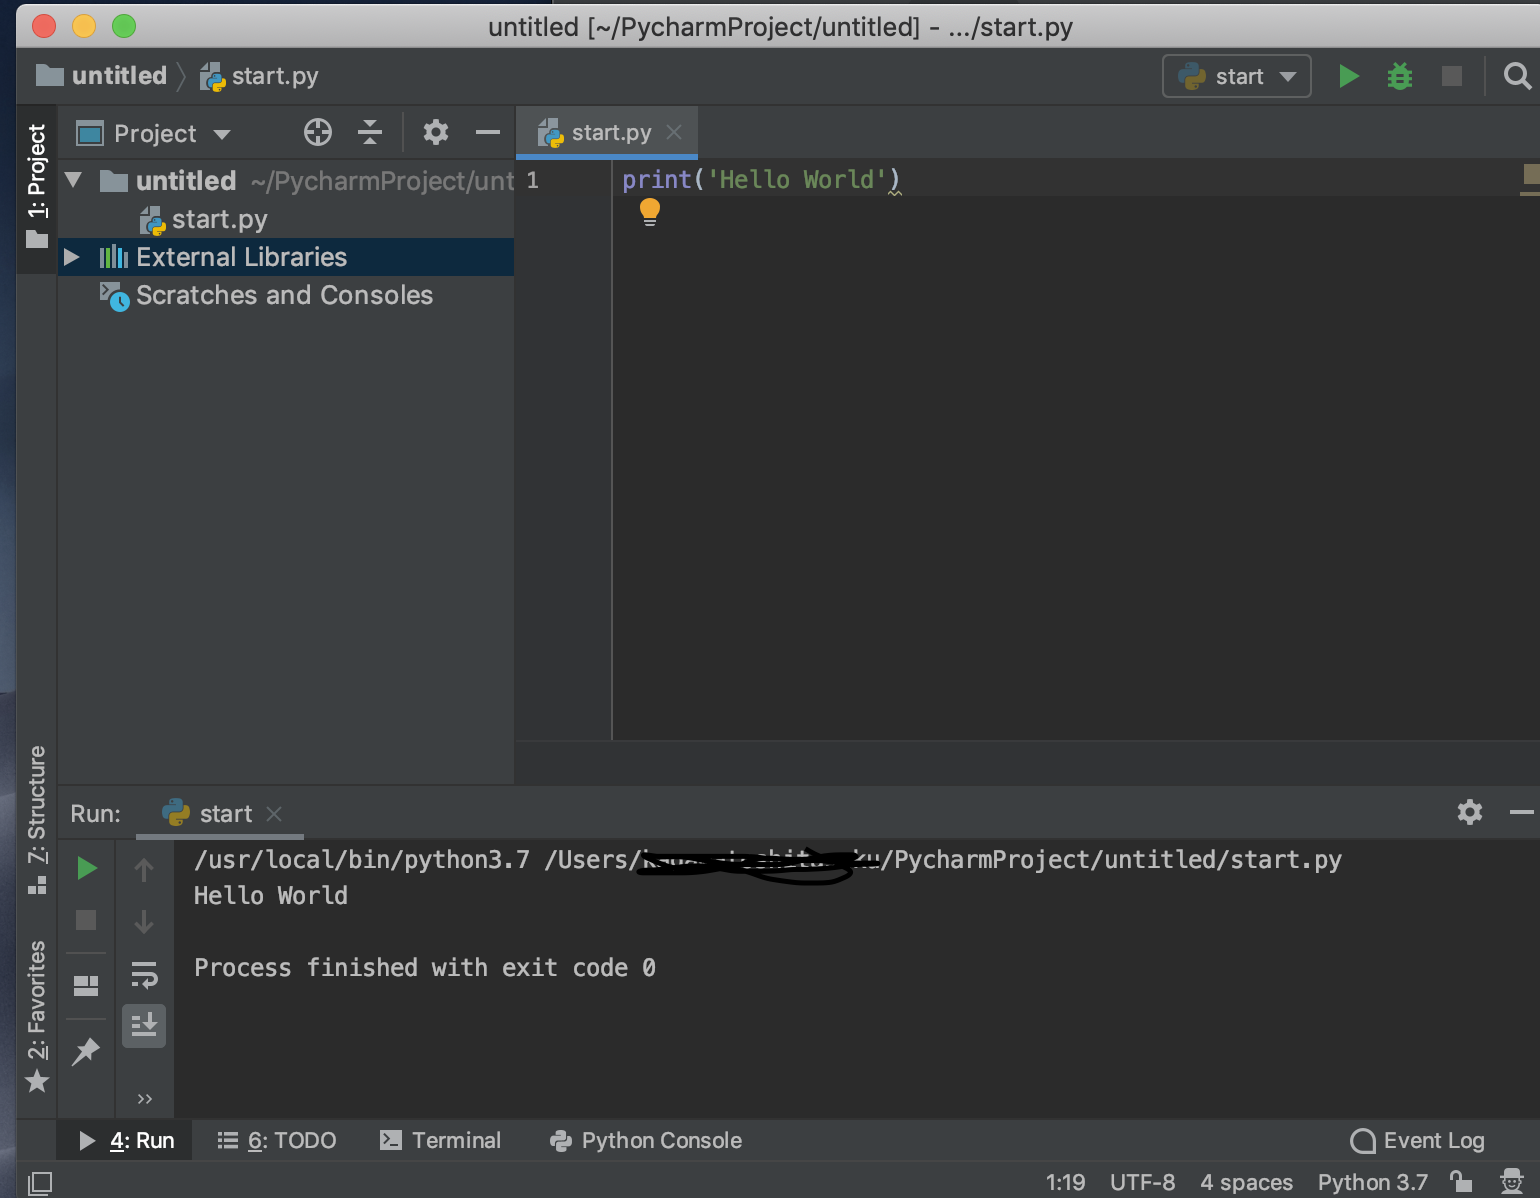Hide the Project panel with the minus icon

(488, 132)
